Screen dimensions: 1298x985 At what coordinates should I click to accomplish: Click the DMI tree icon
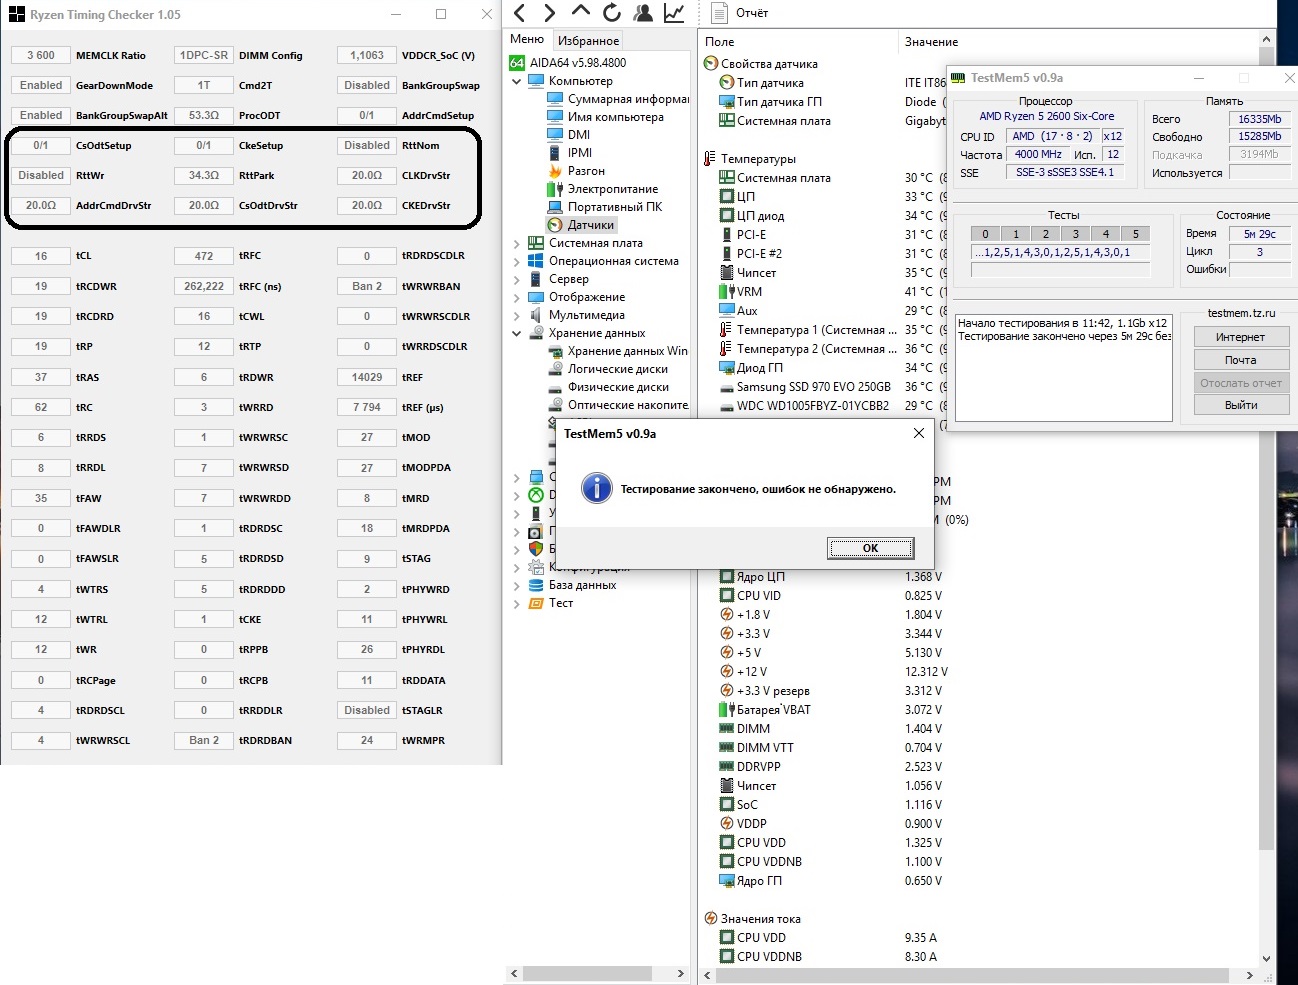click(556, 135)
